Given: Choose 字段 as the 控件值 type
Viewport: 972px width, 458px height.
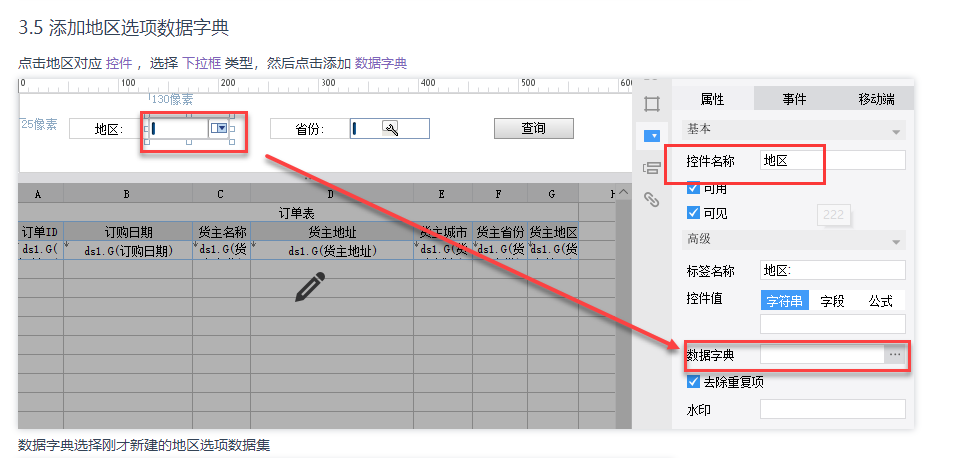Looking at the screenshot, I should click(x=832, y=300).
